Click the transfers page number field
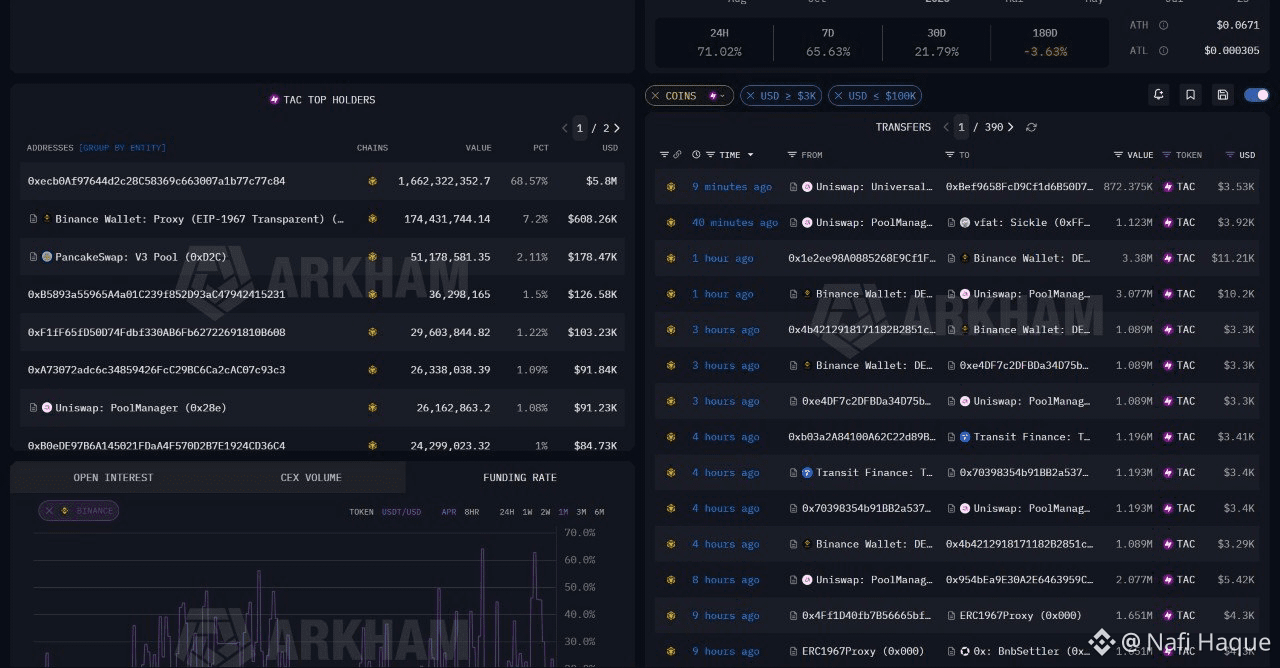This screenshot has height=668, width=1280. pos(961,127)
